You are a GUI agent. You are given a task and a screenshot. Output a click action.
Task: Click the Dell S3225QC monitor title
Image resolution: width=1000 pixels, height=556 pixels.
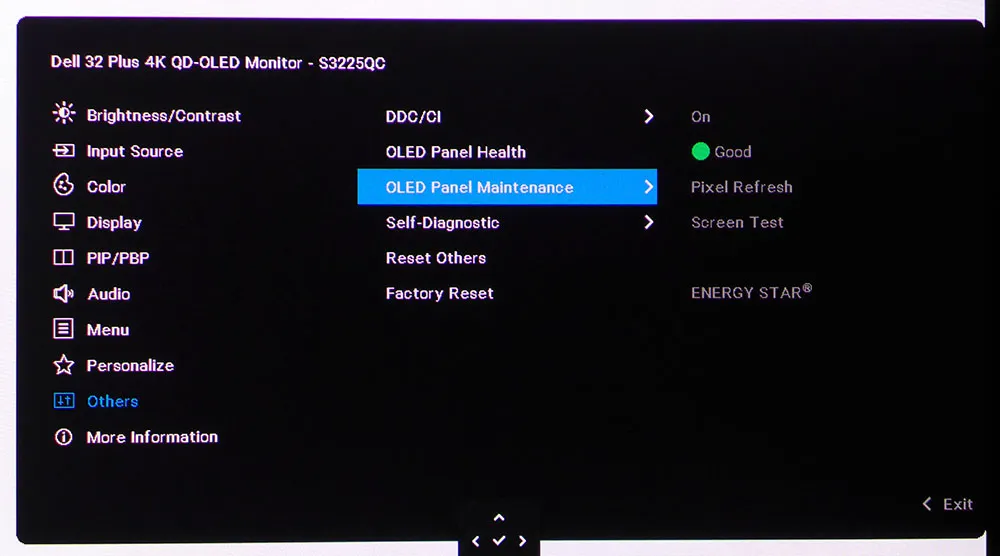click(x=218, y=62)
